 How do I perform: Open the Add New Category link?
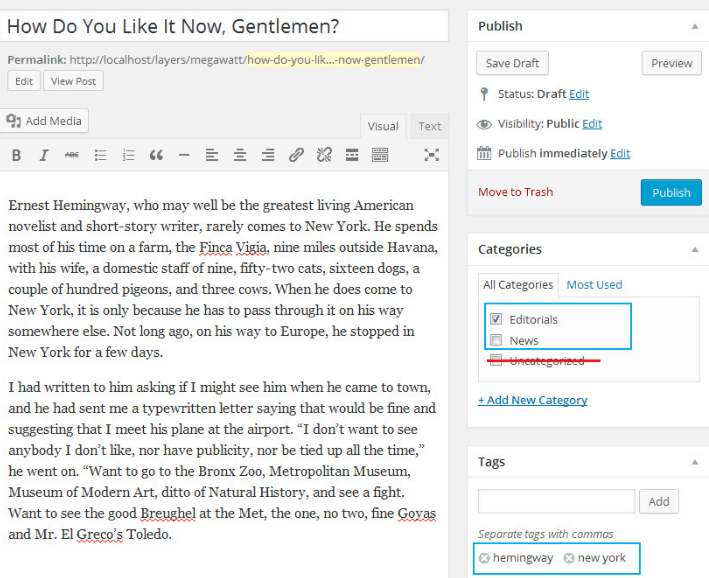pos(532,400)
